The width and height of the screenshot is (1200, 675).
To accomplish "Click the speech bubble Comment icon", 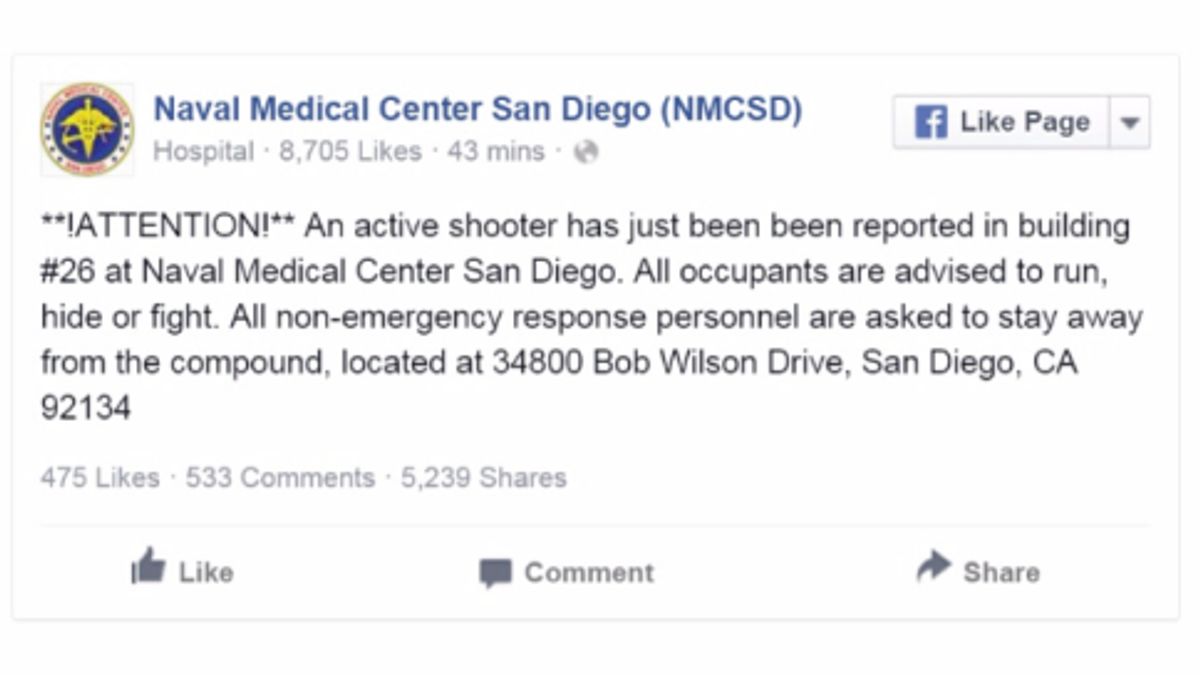I will click(x=494, y=573).
